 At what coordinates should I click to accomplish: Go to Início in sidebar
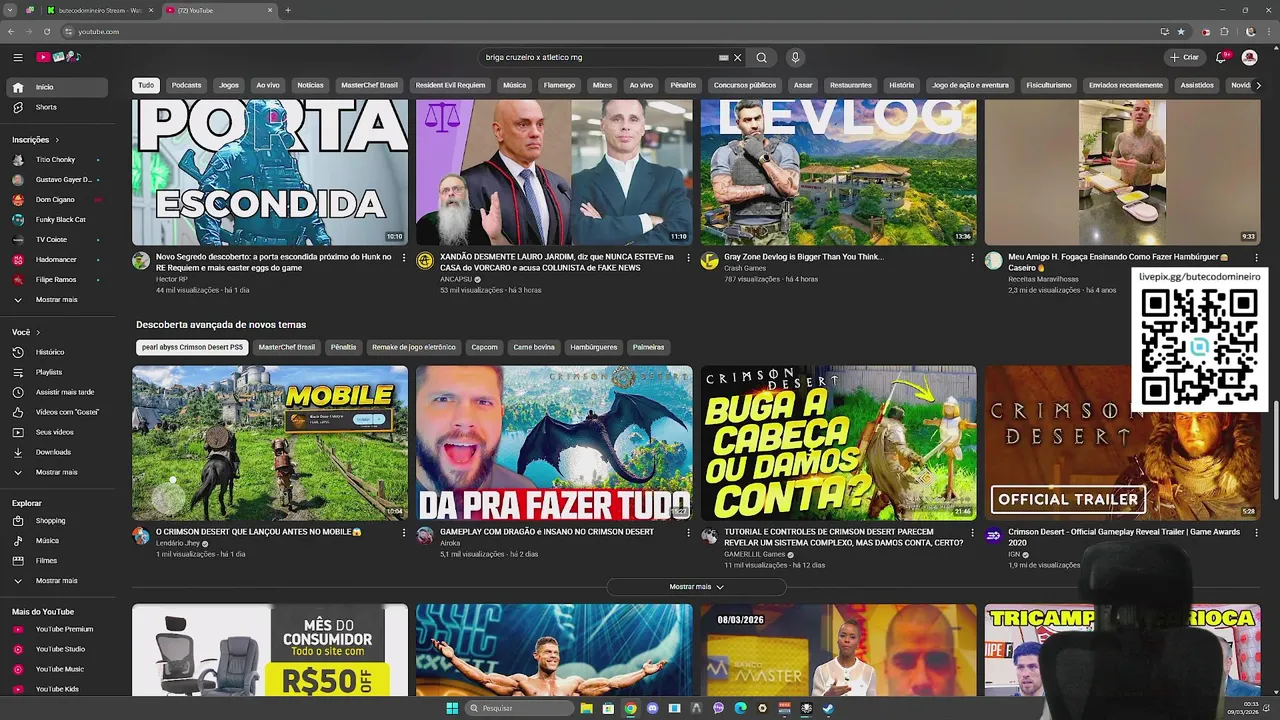56,87
